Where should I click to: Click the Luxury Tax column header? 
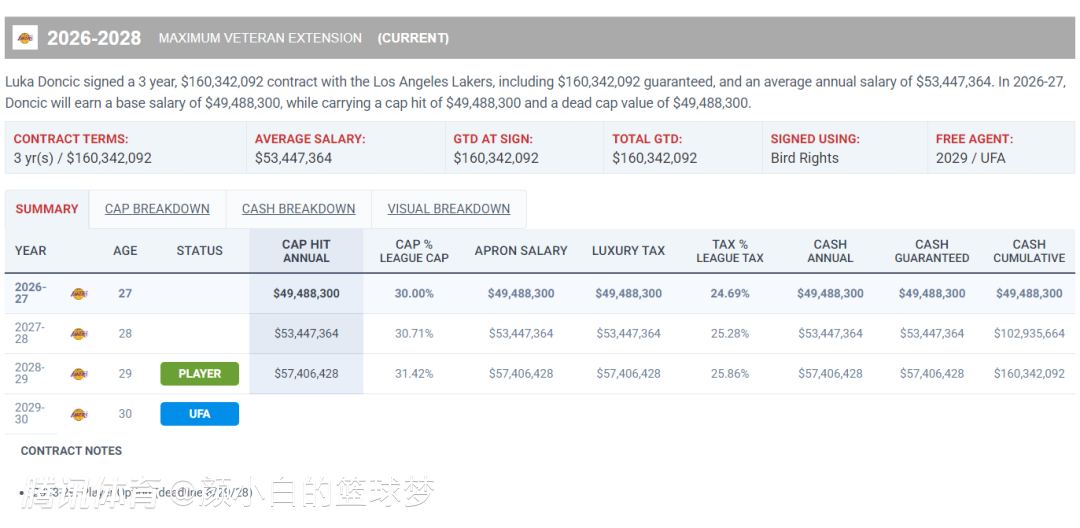click(628, 251)
